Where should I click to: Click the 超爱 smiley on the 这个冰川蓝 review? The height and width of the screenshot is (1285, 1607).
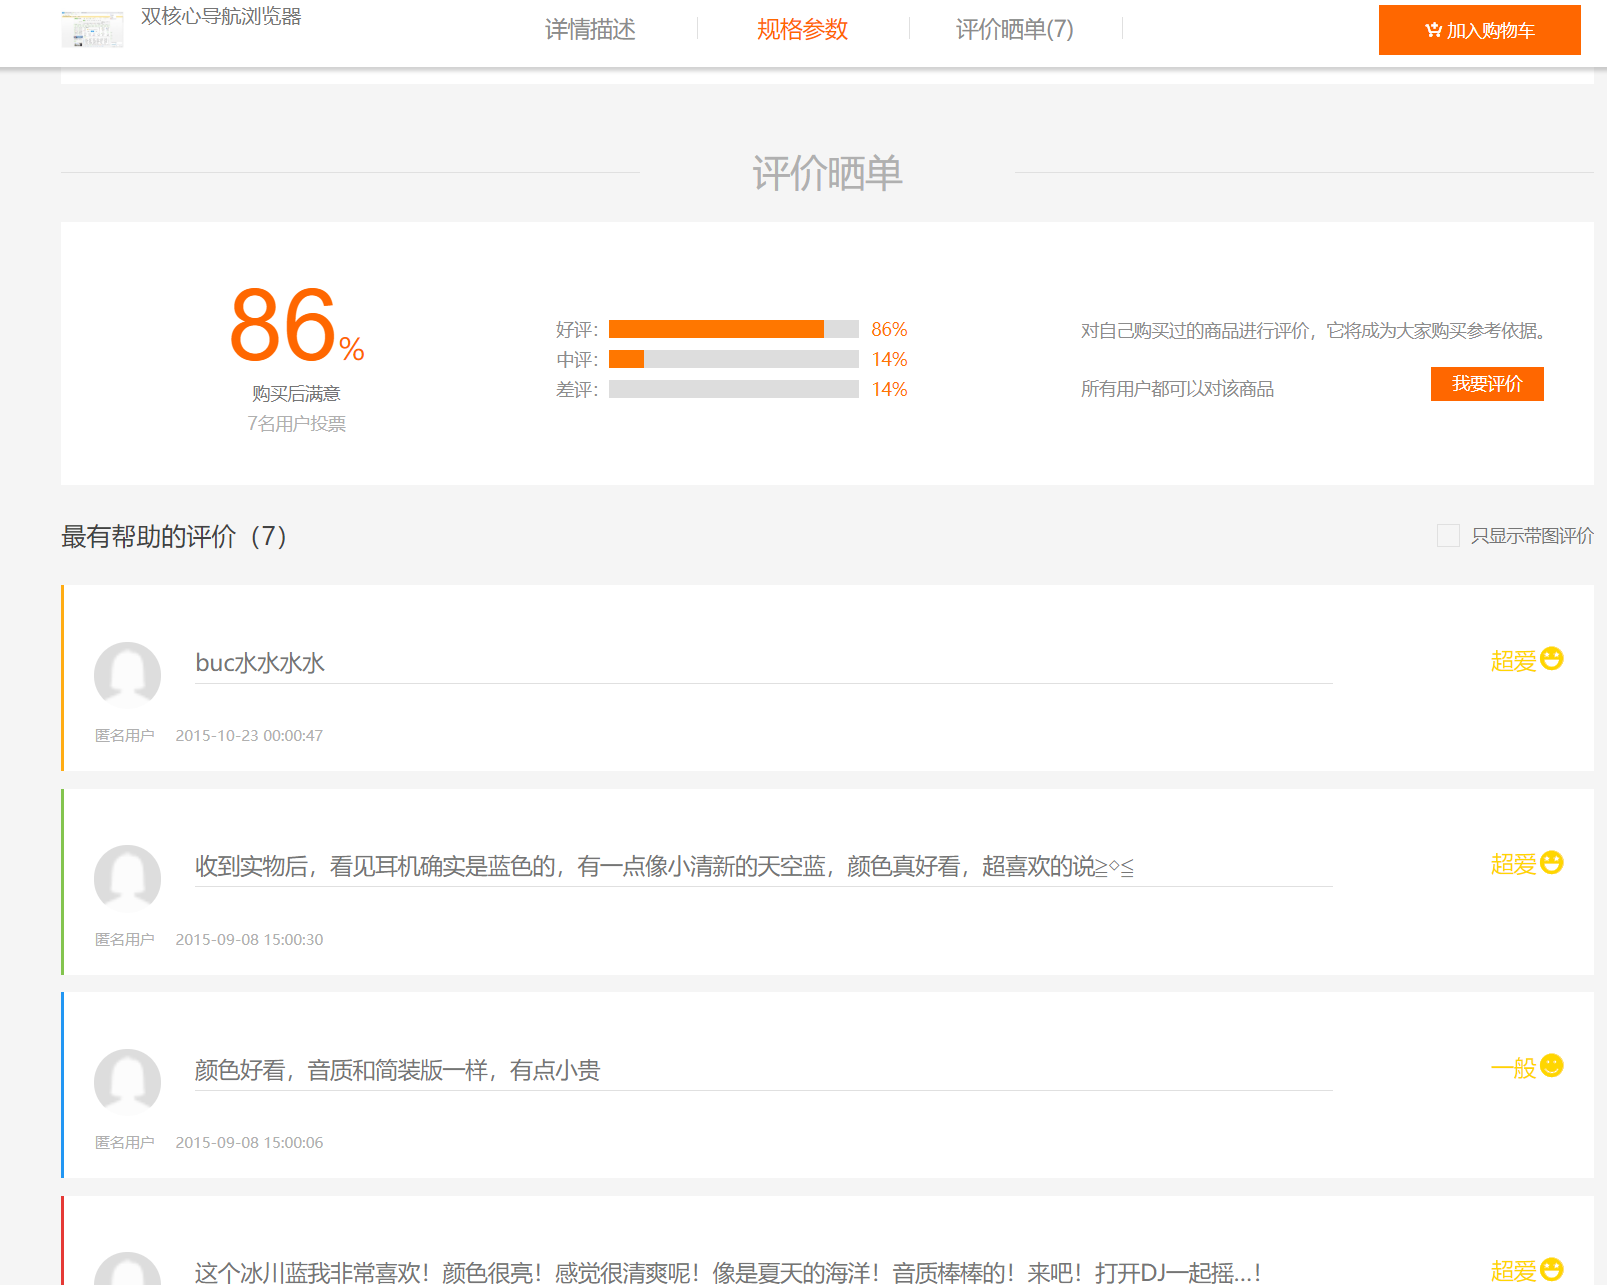[1552, 1270]
